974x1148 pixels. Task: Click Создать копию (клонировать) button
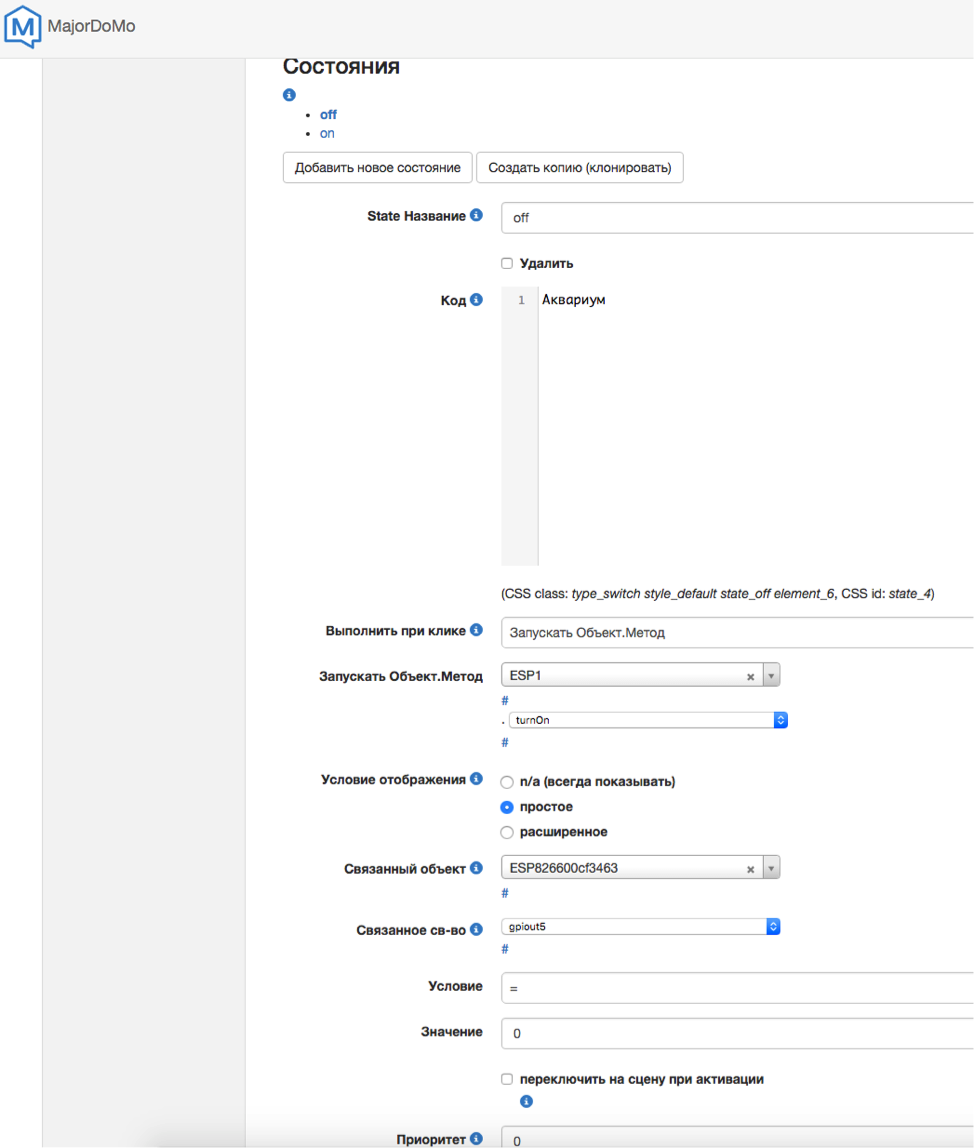[580, 167]
